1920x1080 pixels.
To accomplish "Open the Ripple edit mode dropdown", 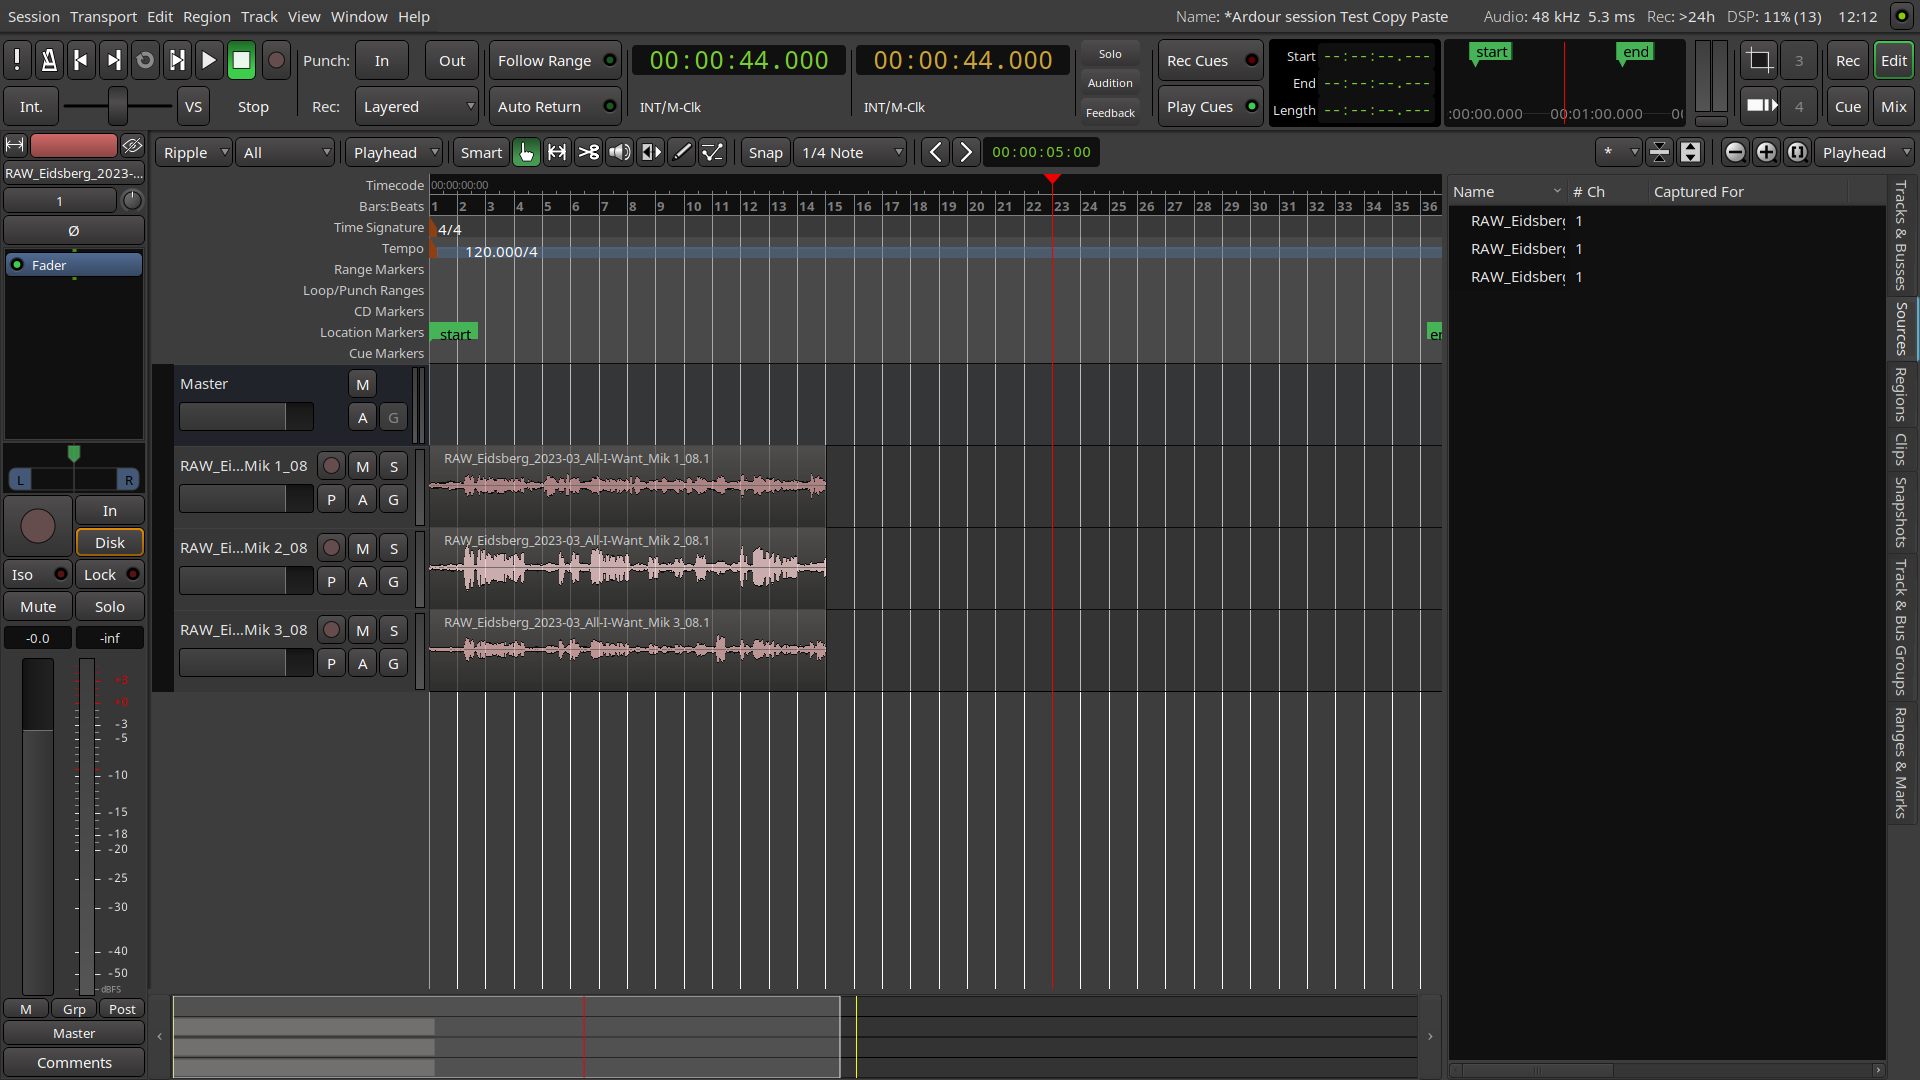I will tap(195, 153).
